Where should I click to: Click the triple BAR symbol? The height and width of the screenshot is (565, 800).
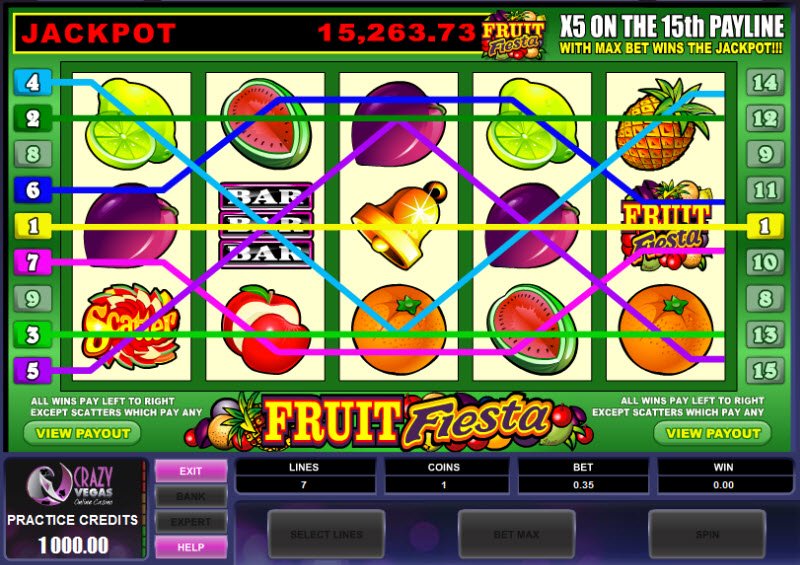(266, 225)
